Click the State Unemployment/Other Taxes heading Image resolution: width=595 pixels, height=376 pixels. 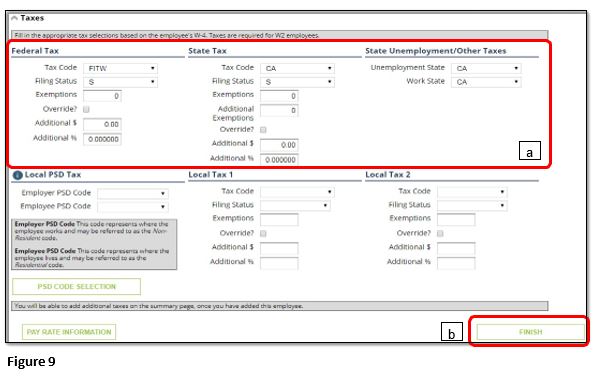[436, 51]
